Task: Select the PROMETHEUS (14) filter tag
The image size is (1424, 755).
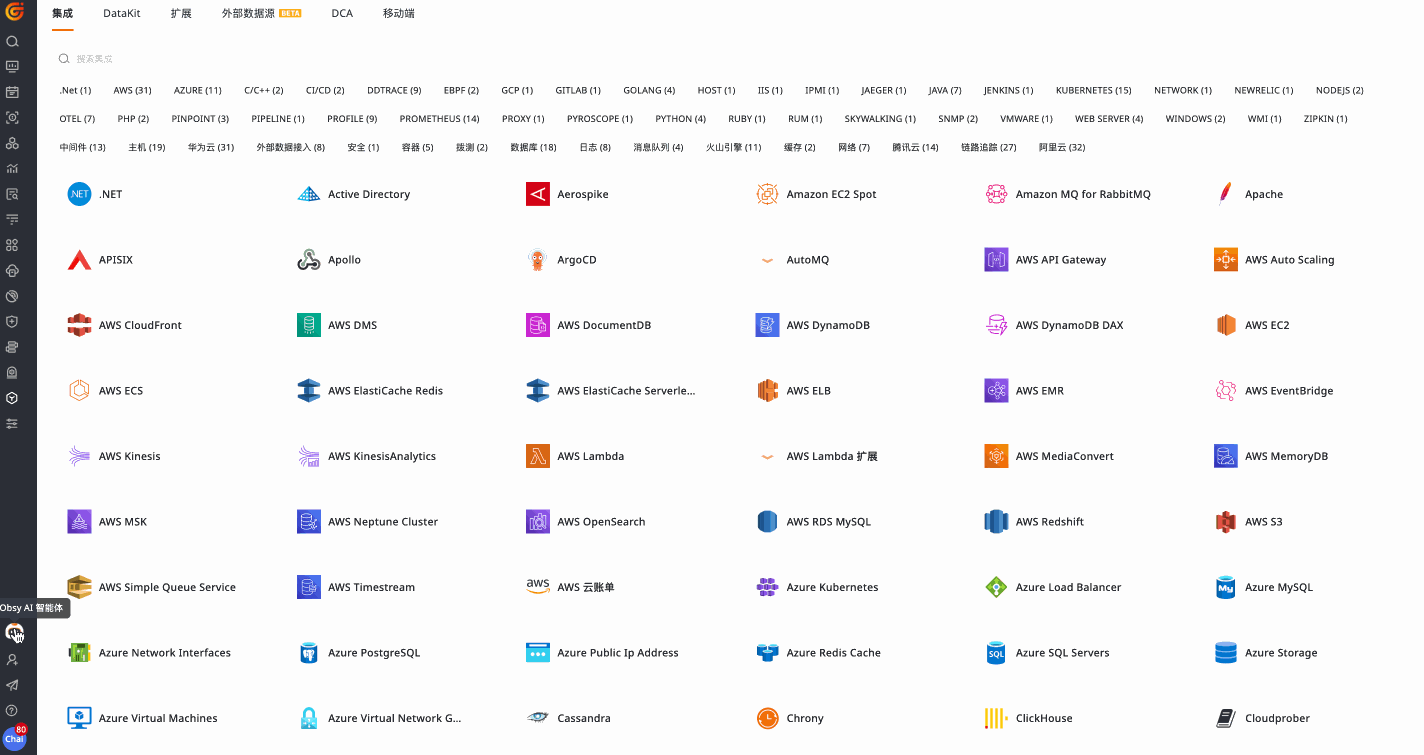Action: pyautogui.click(x=439, y=119)
